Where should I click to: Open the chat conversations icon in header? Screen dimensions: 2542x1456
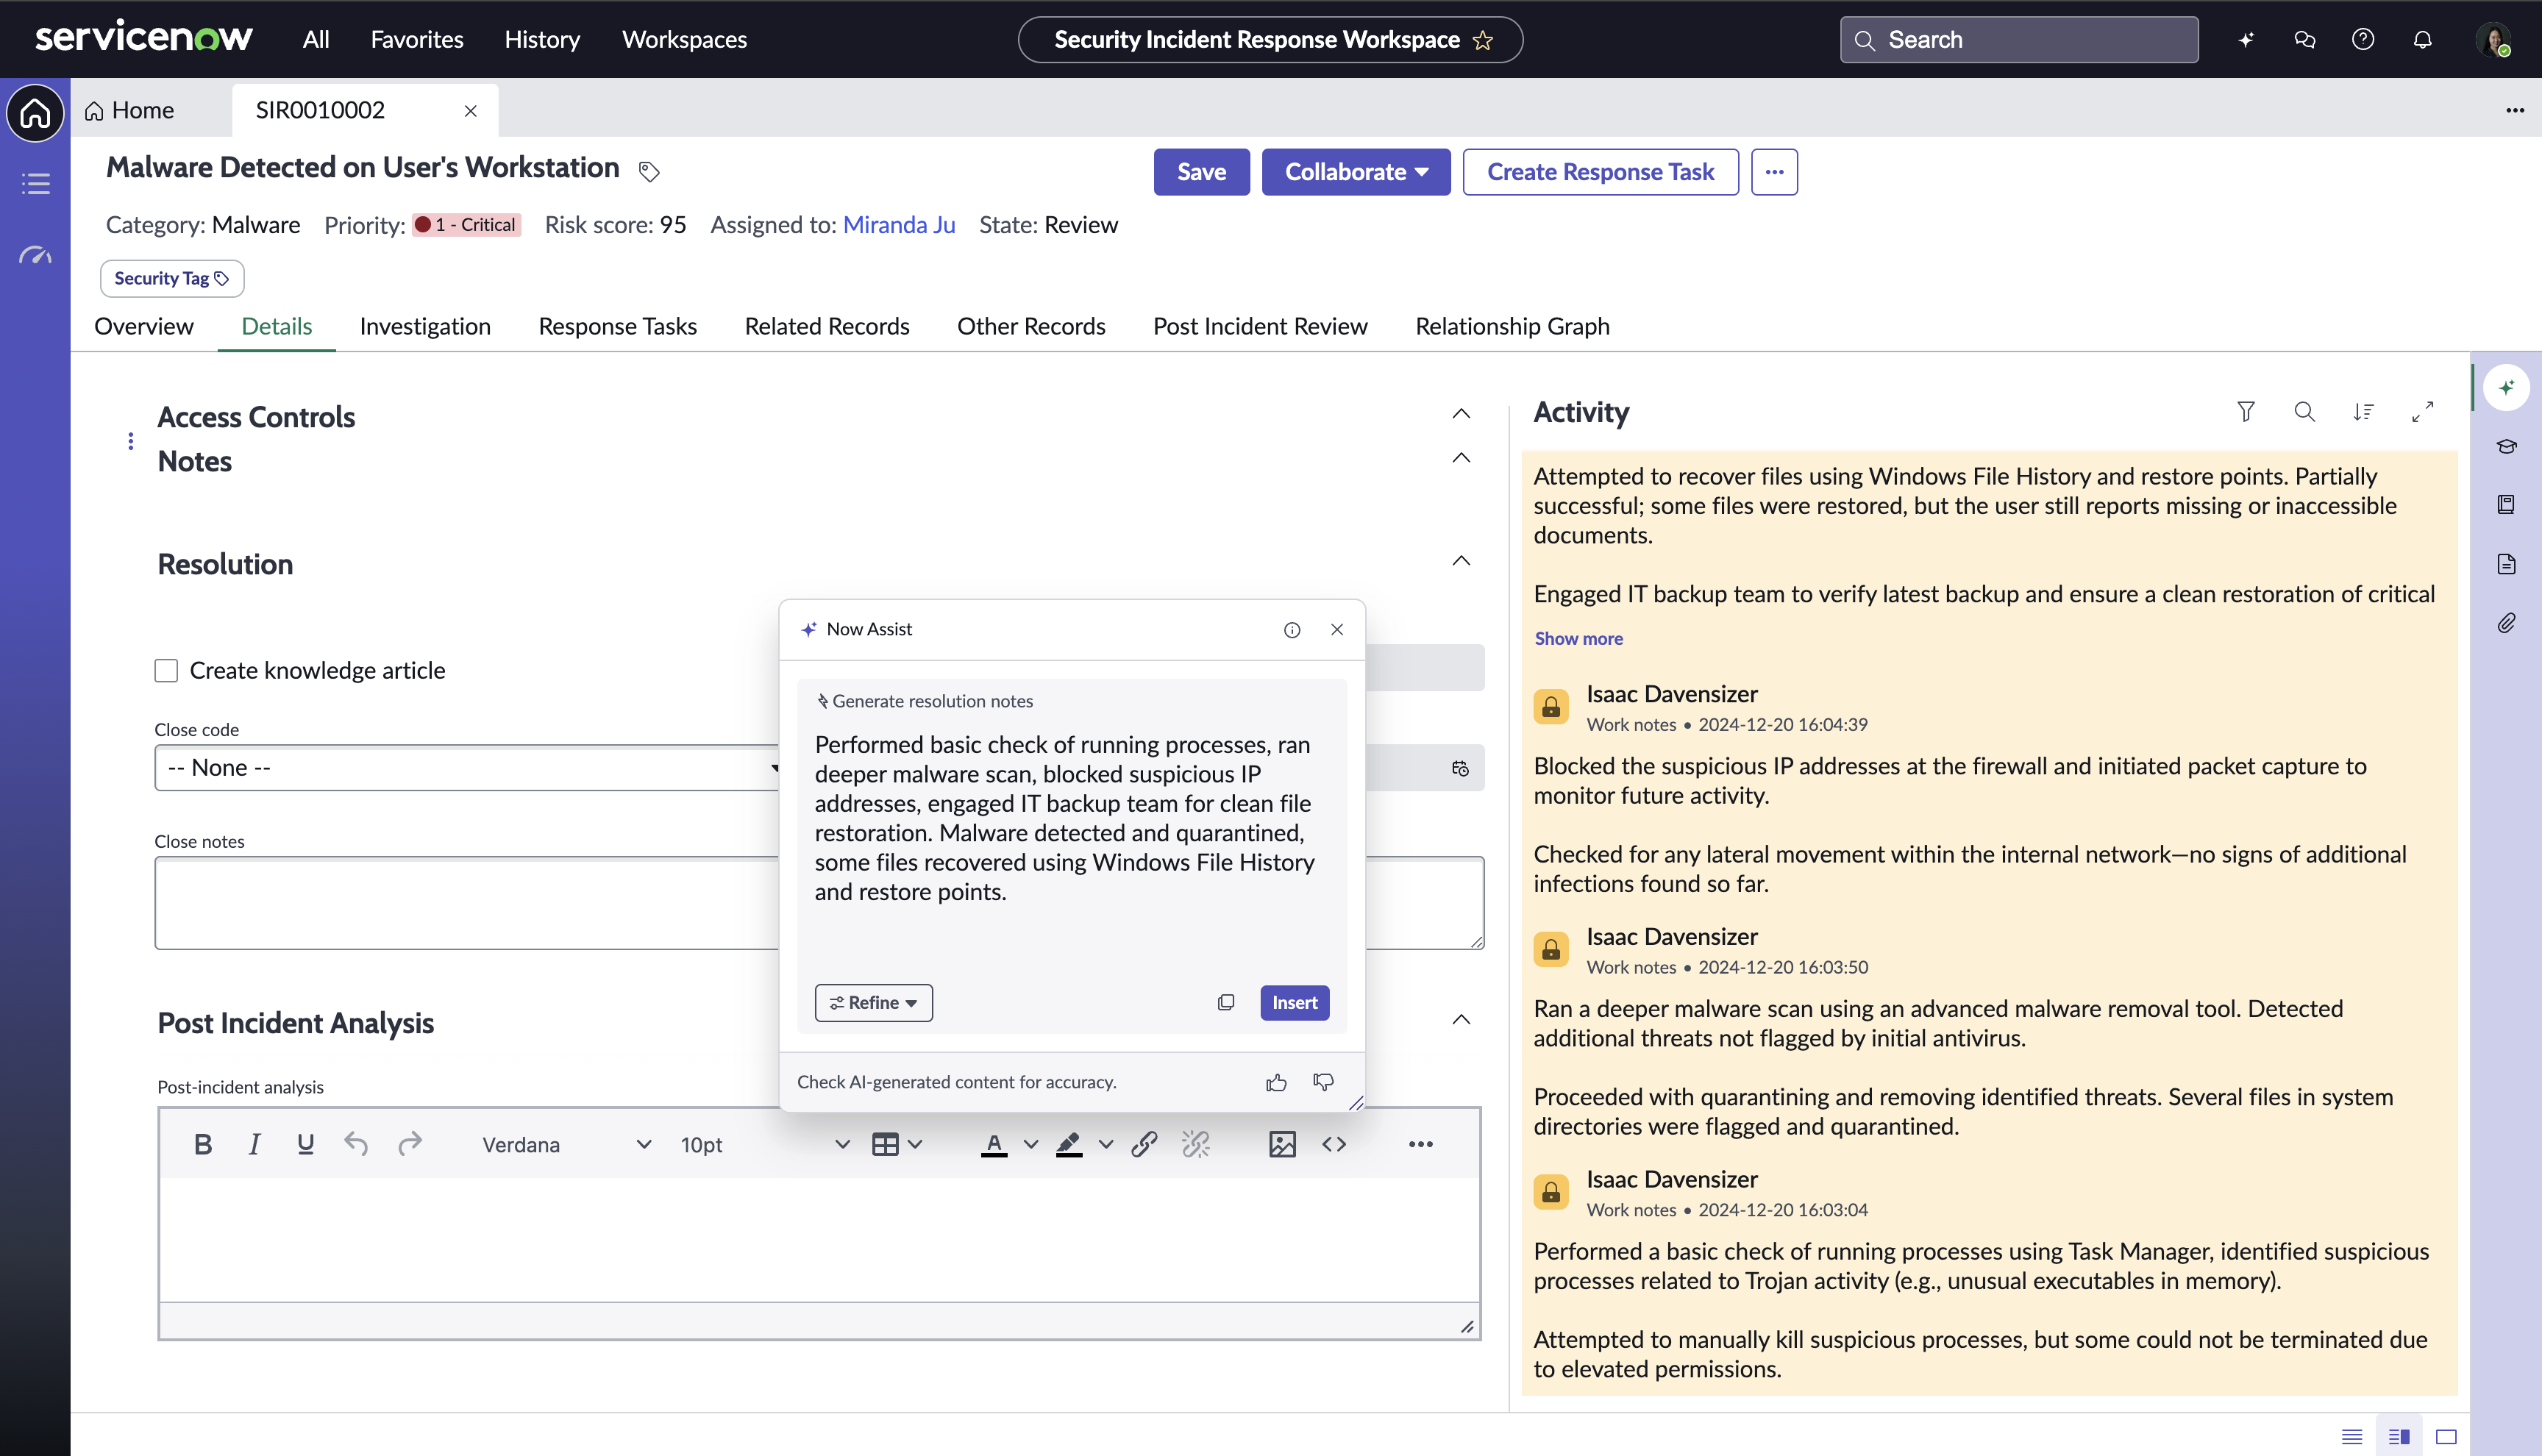click(2304, 40)
